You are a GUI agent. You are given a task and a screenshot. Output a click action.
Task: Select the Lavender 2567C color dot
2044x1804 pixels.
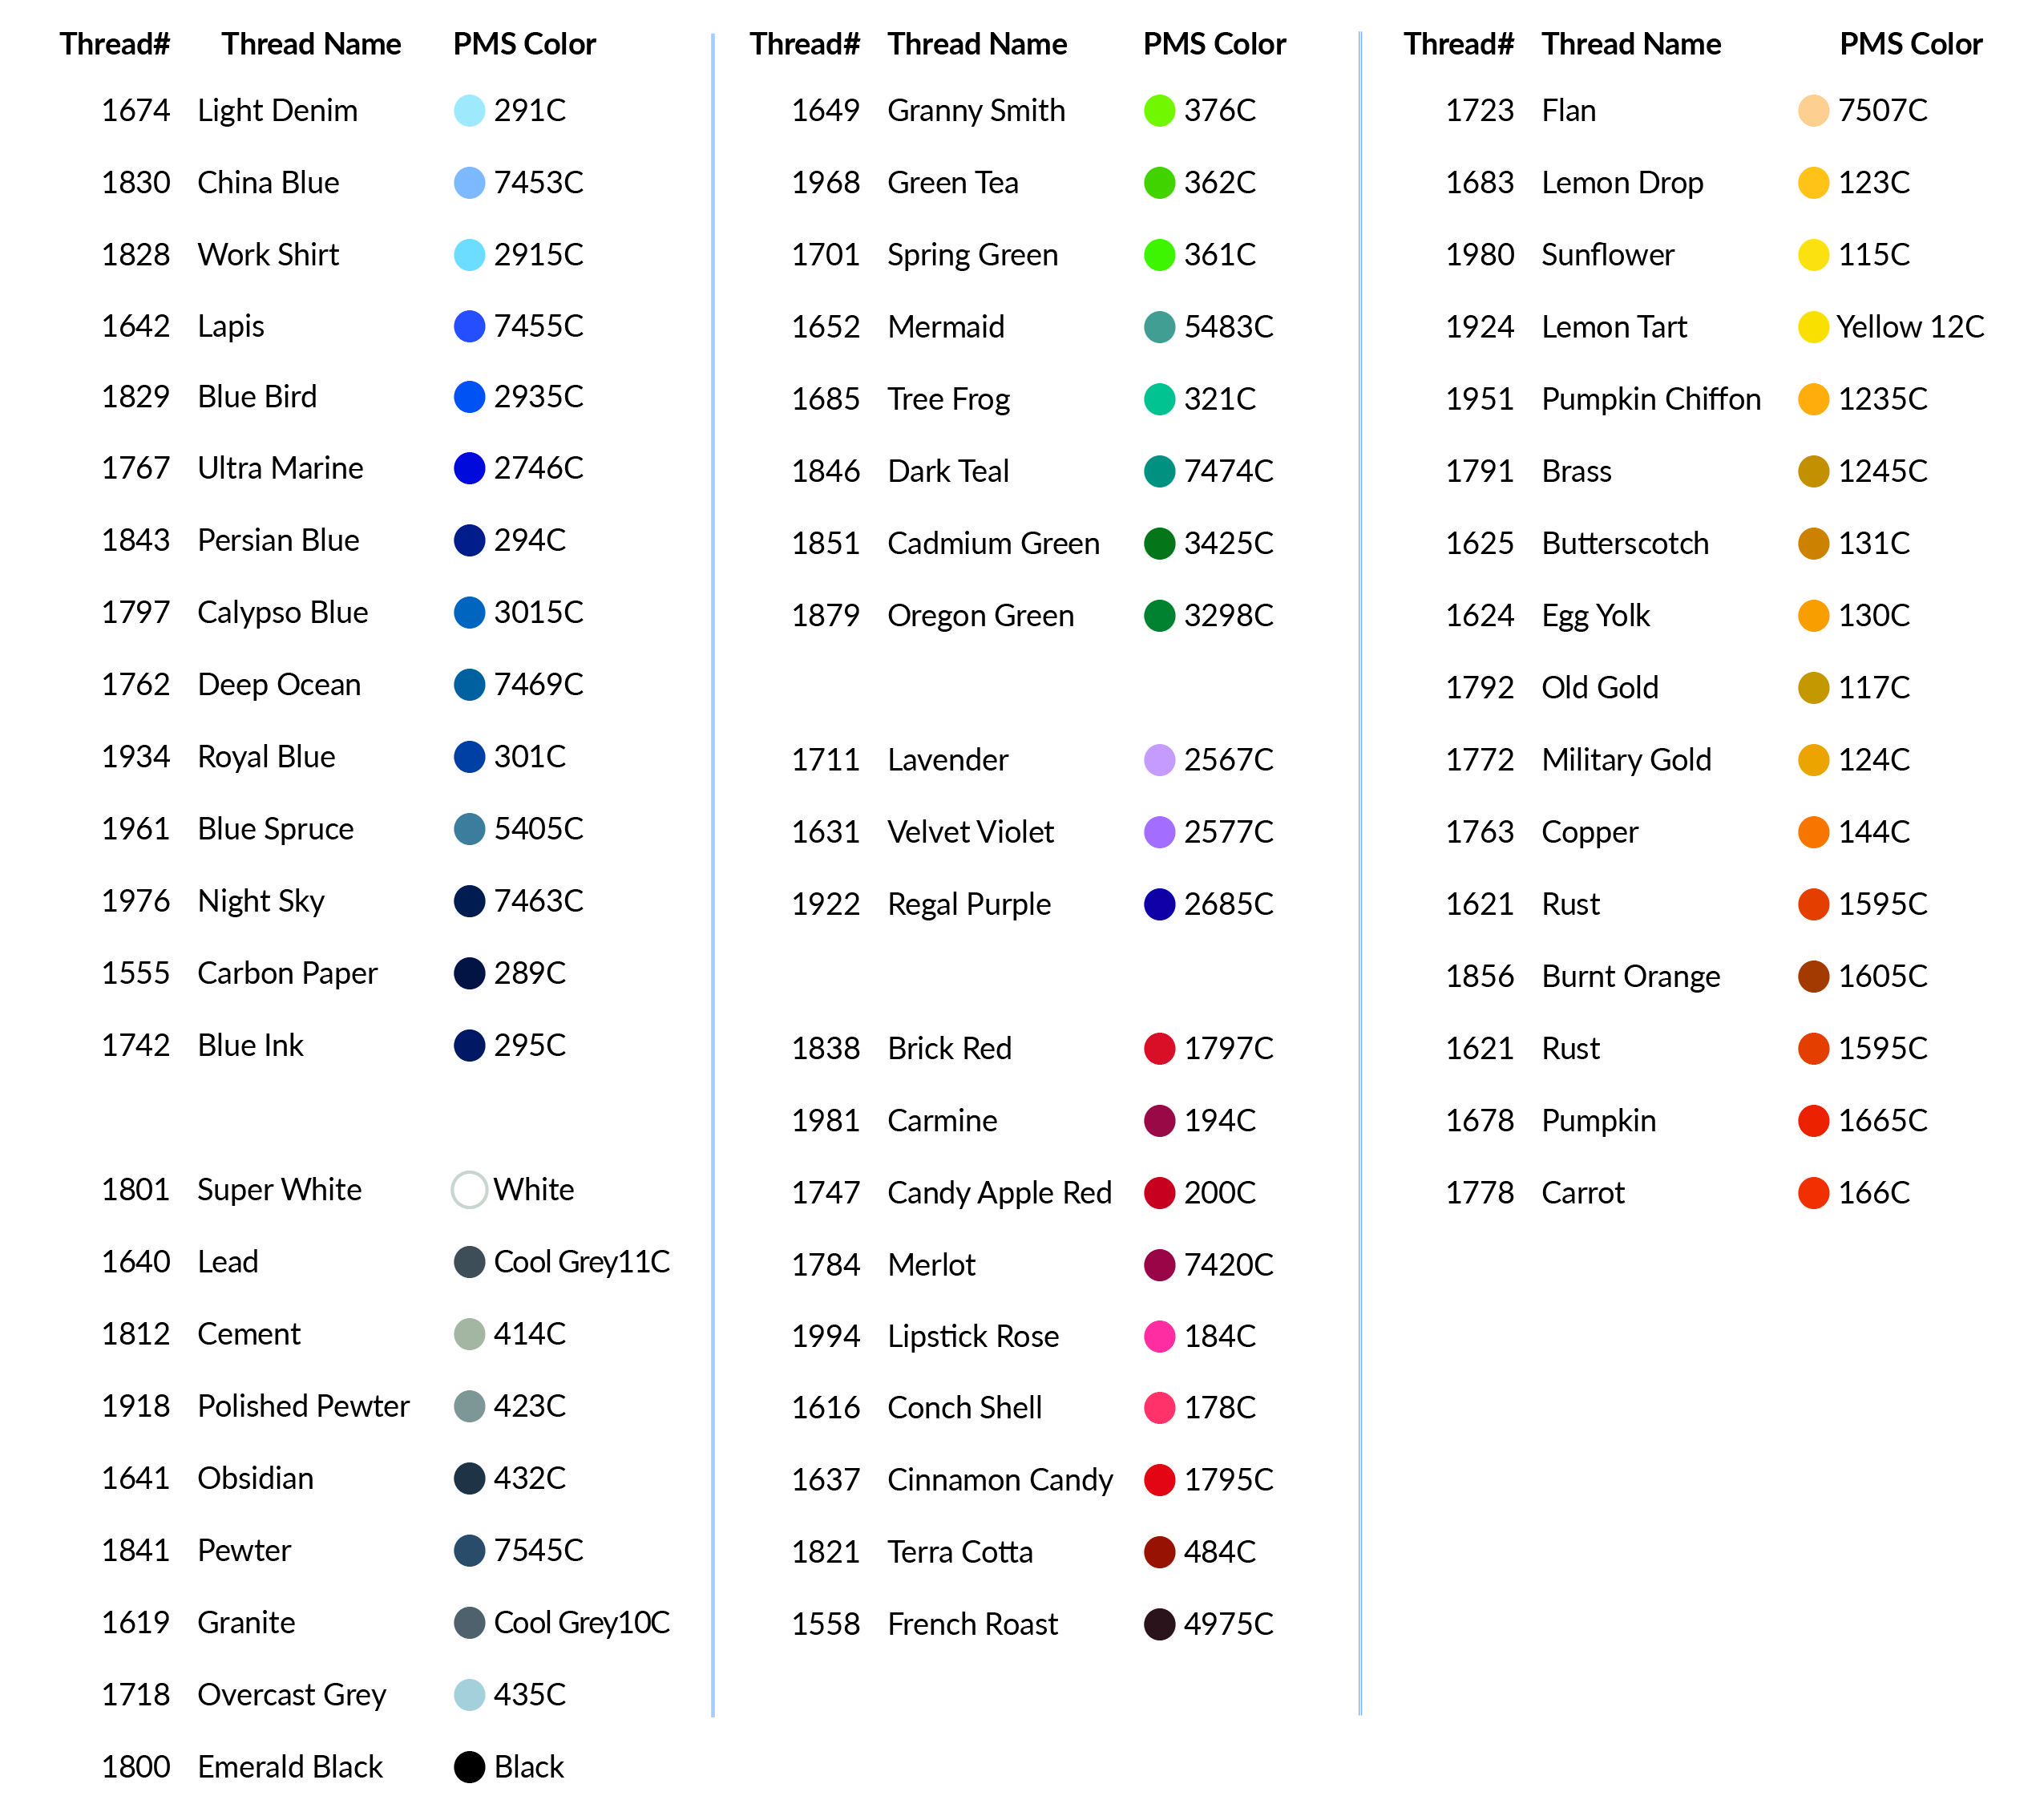pos(1158,760)
